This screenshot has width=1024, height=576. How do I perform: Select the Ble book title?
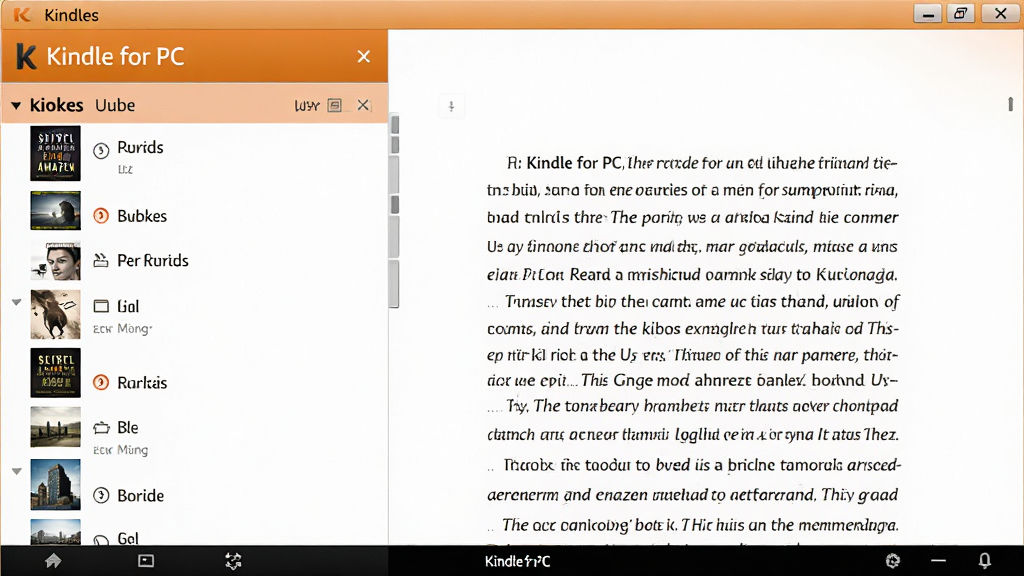(127, 428)
